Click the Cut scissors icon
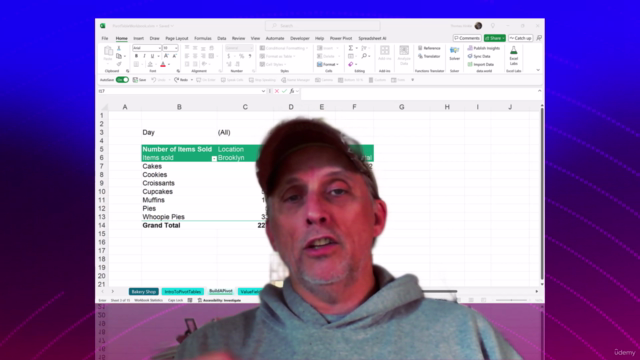The height and width of the screenshot is (360, 640). click(x=119, y=48)
